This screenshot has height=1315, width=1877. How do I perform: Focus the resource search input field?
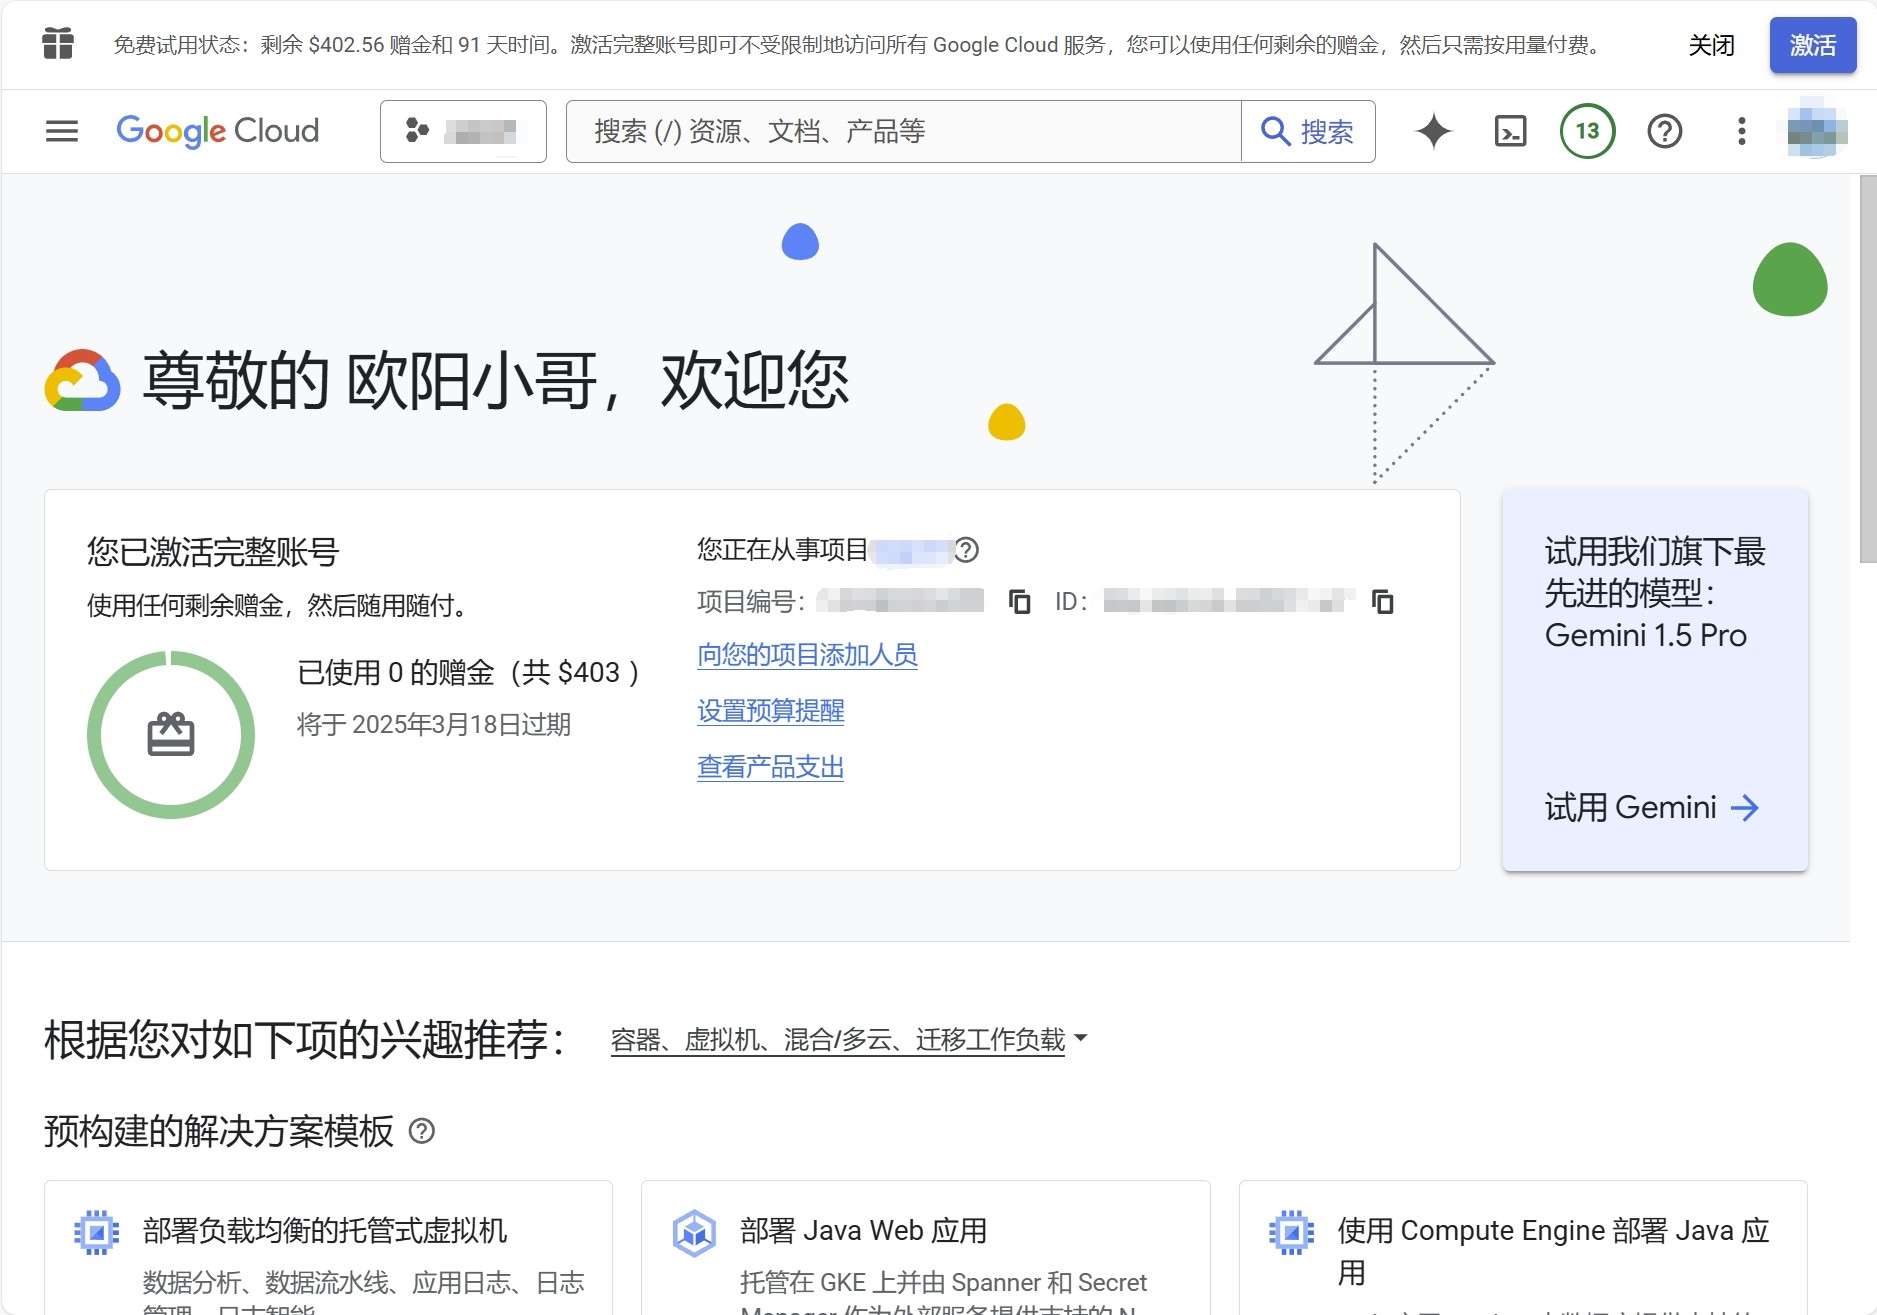click(x=903, y=131)
